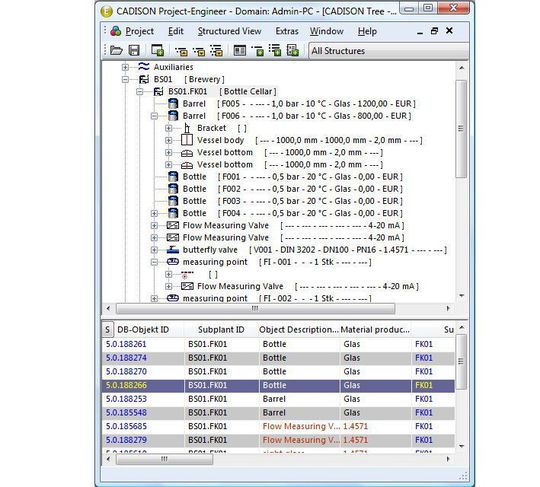Click the barrel icon for F006

(173, 116)
